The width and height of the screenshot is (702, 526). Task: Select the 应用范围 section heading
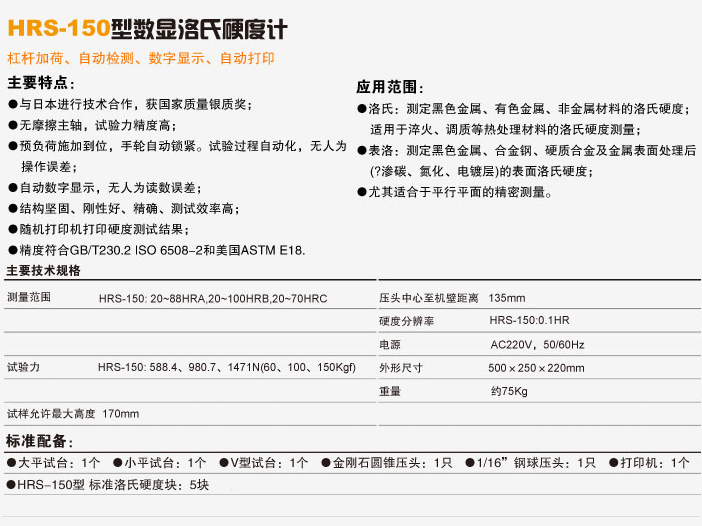[x=391, y=87]
